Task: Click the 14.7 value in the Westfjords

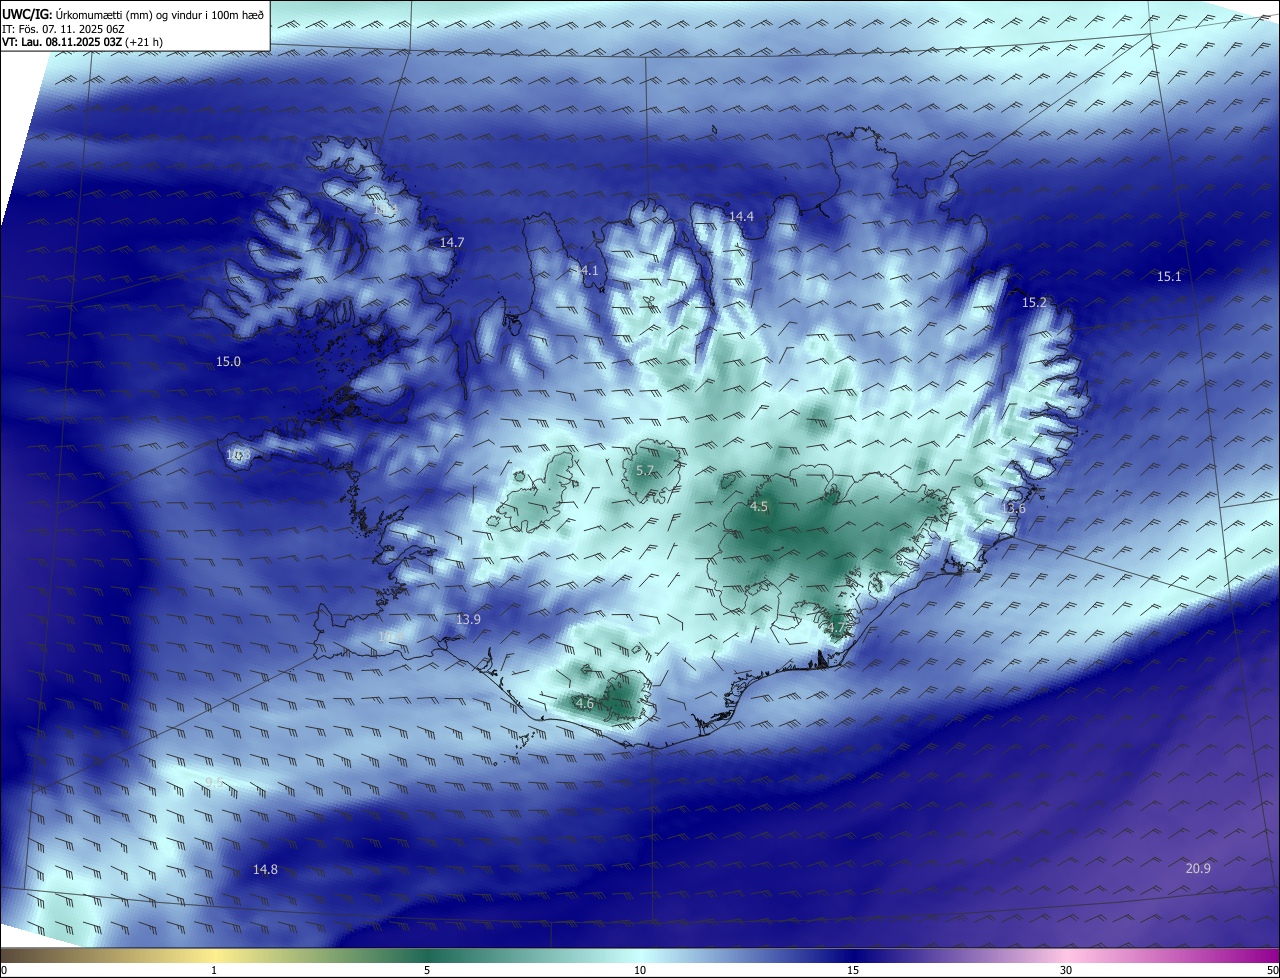Action: tap(452, 243)
